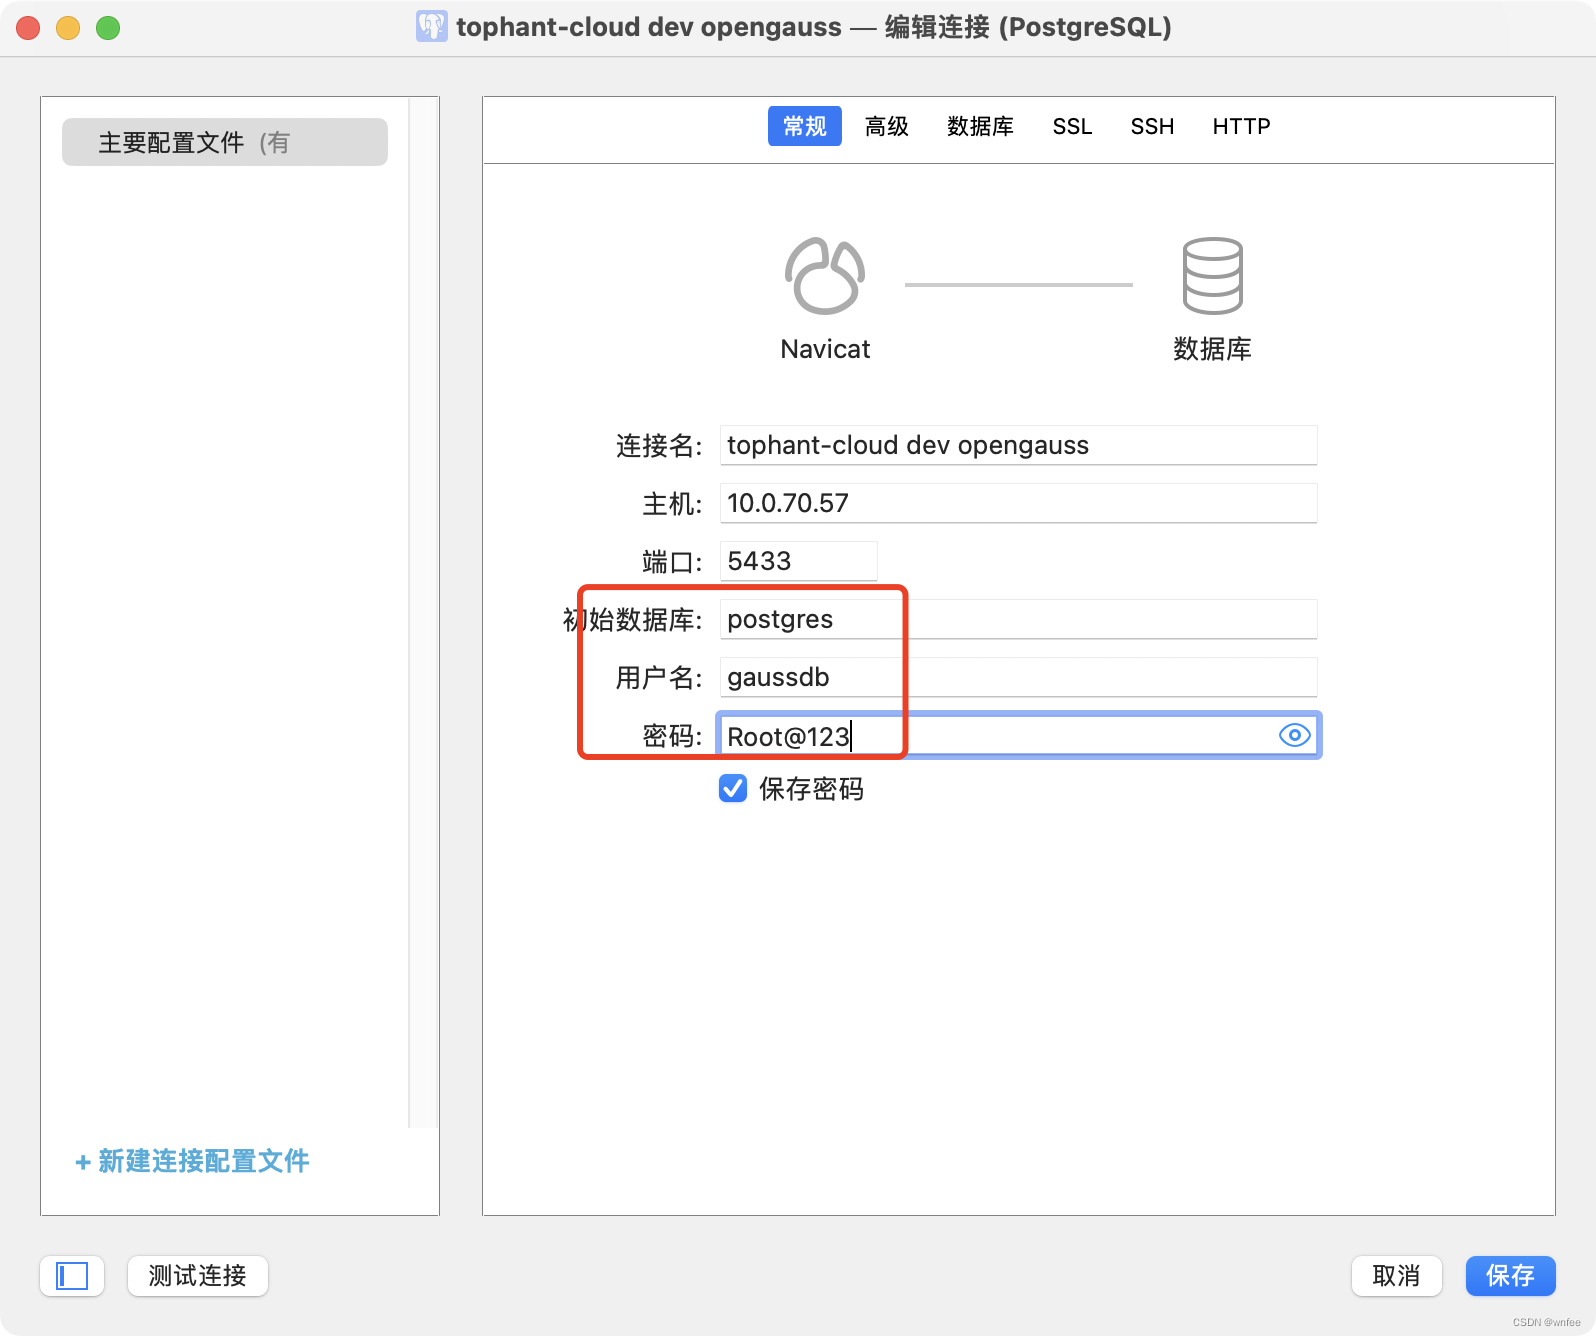Click the 保存 button
The height and width of the screenshot is (1336, 1596).
(1510, 1276)
